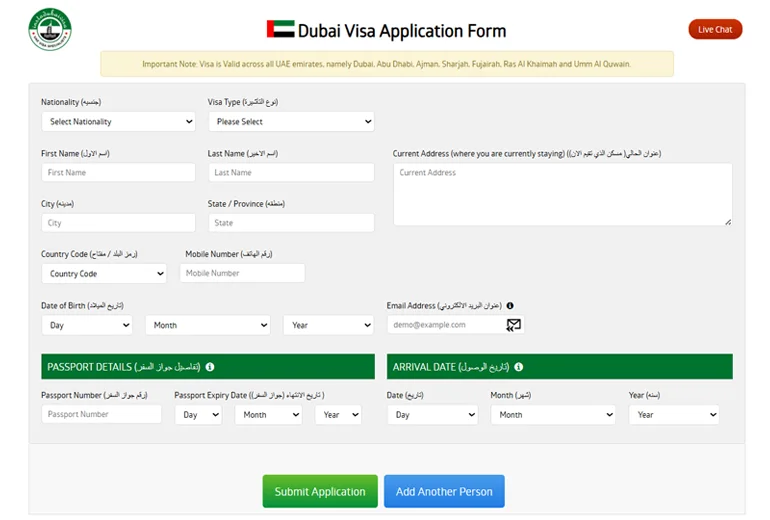Focus the Last Name input field

point(291,172)
